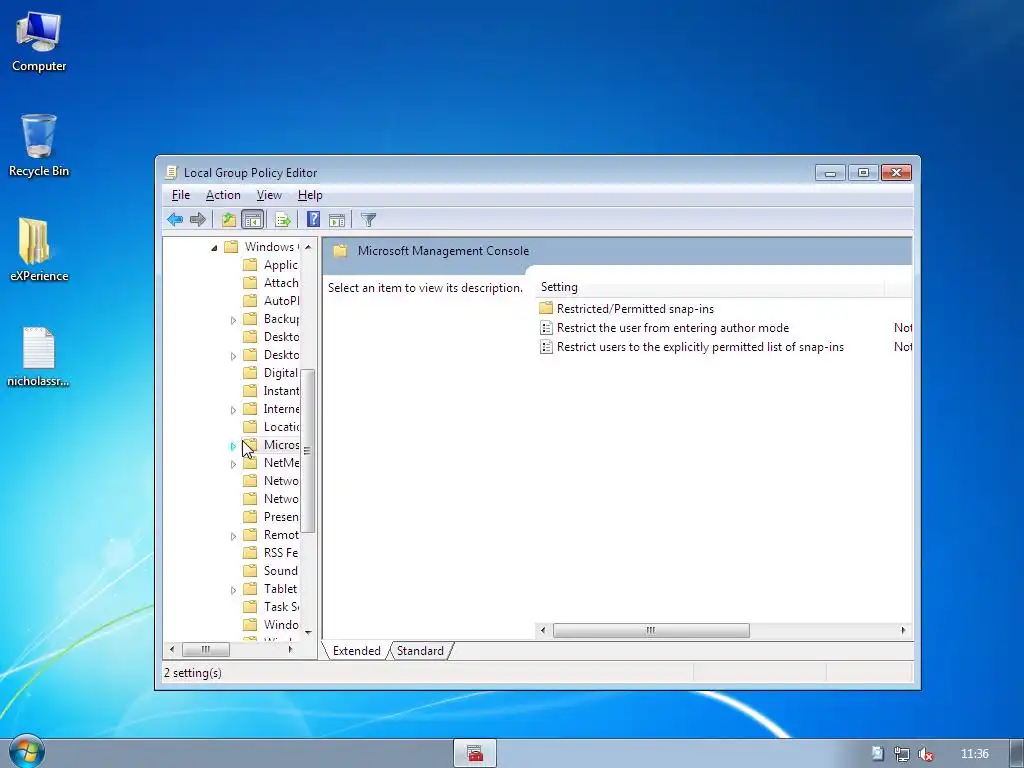Click tree pane horizontal scroll right arrow
The height and width of the screenshot is (768, 1024).
(x=291, y=649)
